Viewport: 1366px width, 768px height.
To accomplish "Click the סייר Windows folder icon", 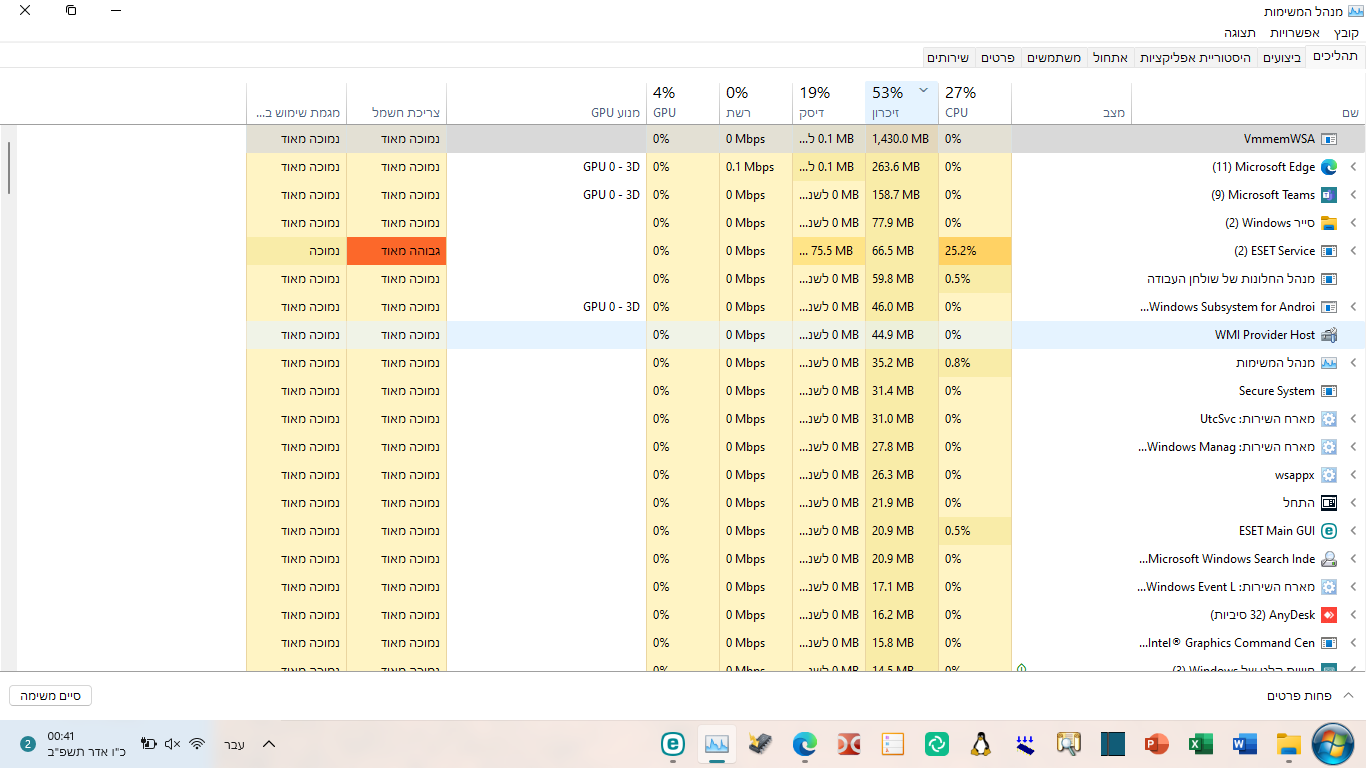I will (x=1329, y=223).
